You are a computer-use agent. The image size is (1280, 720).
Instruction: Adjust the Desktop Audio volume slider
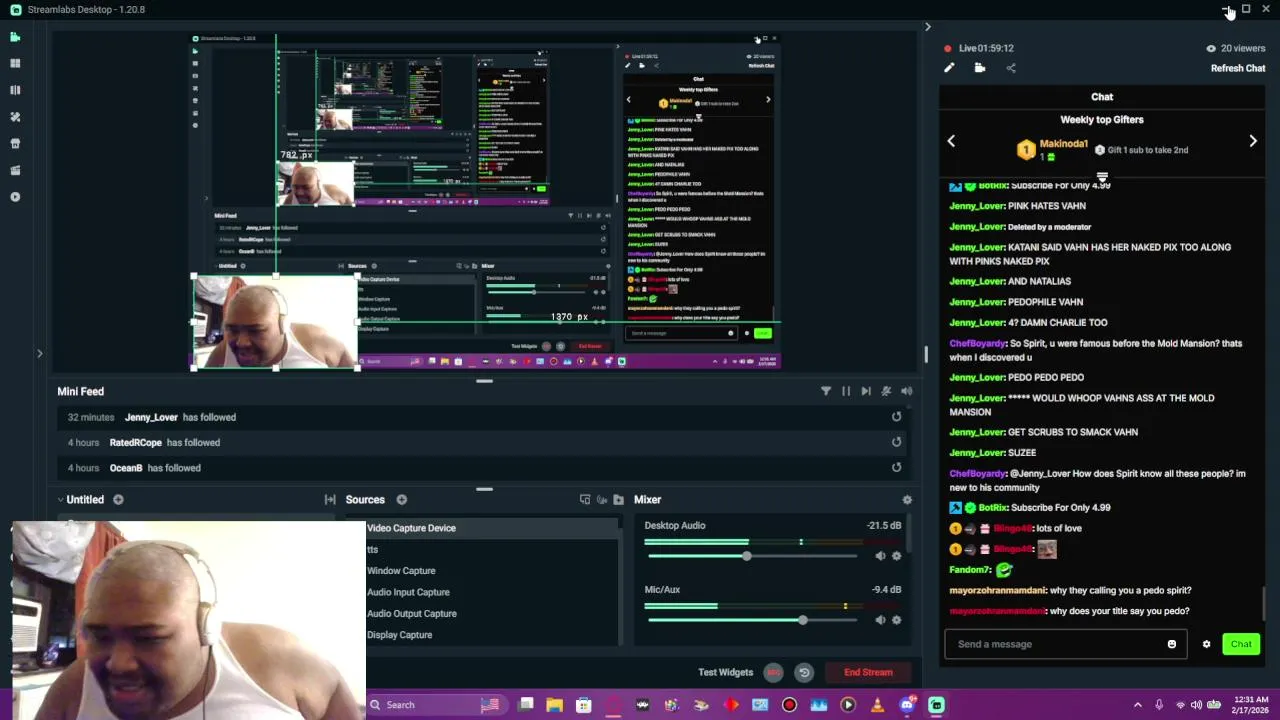(752, 556)
